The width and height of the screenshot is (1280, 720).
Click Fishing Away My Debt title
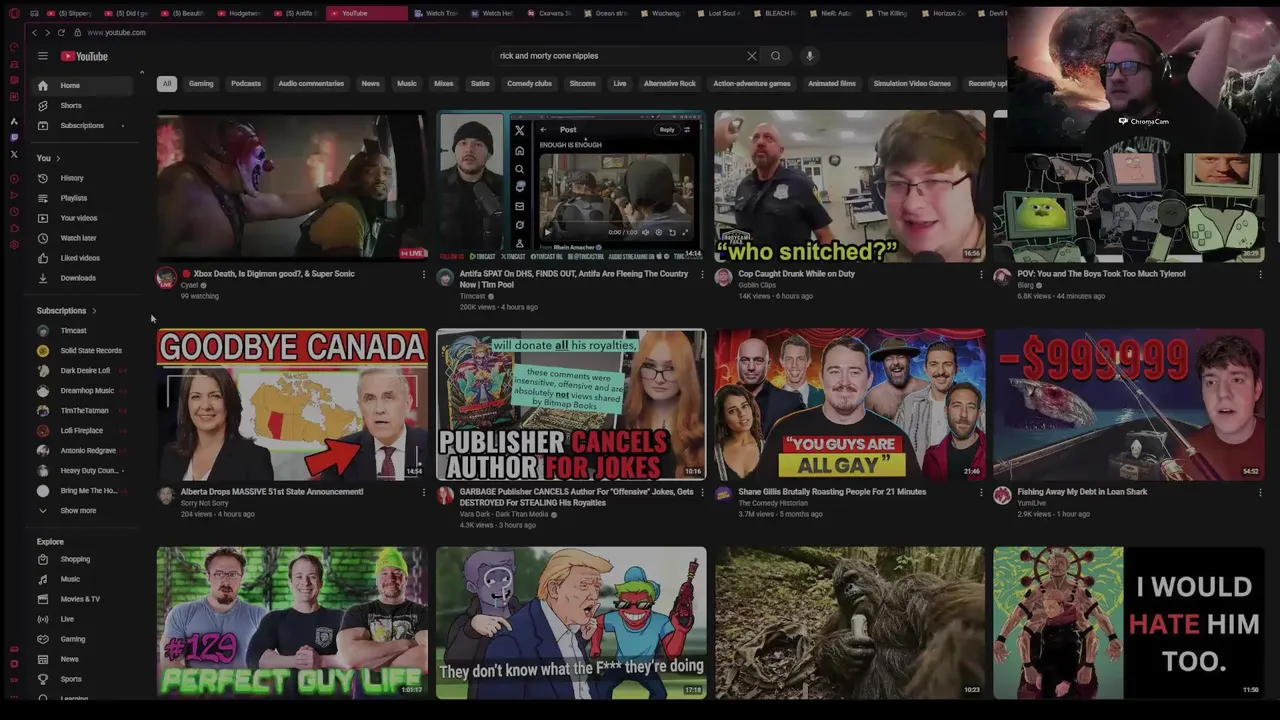coord(1082,492)
